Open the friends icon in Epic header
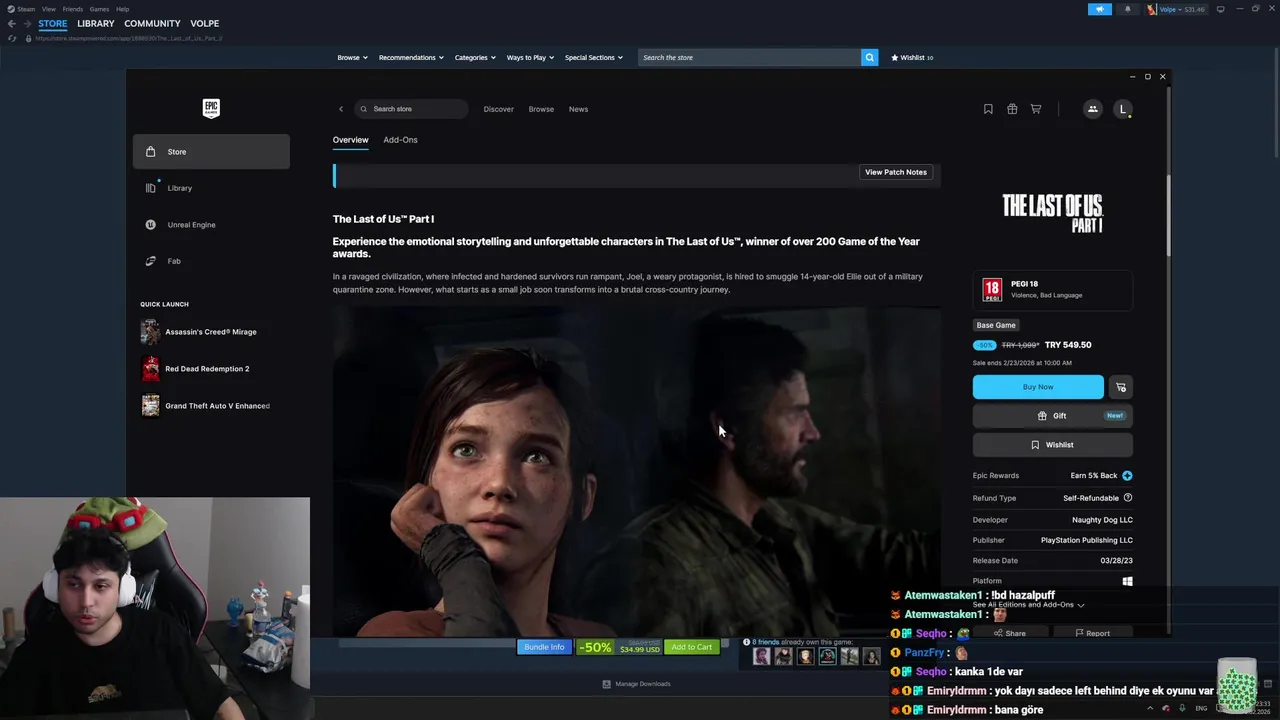 [1092, 109]
